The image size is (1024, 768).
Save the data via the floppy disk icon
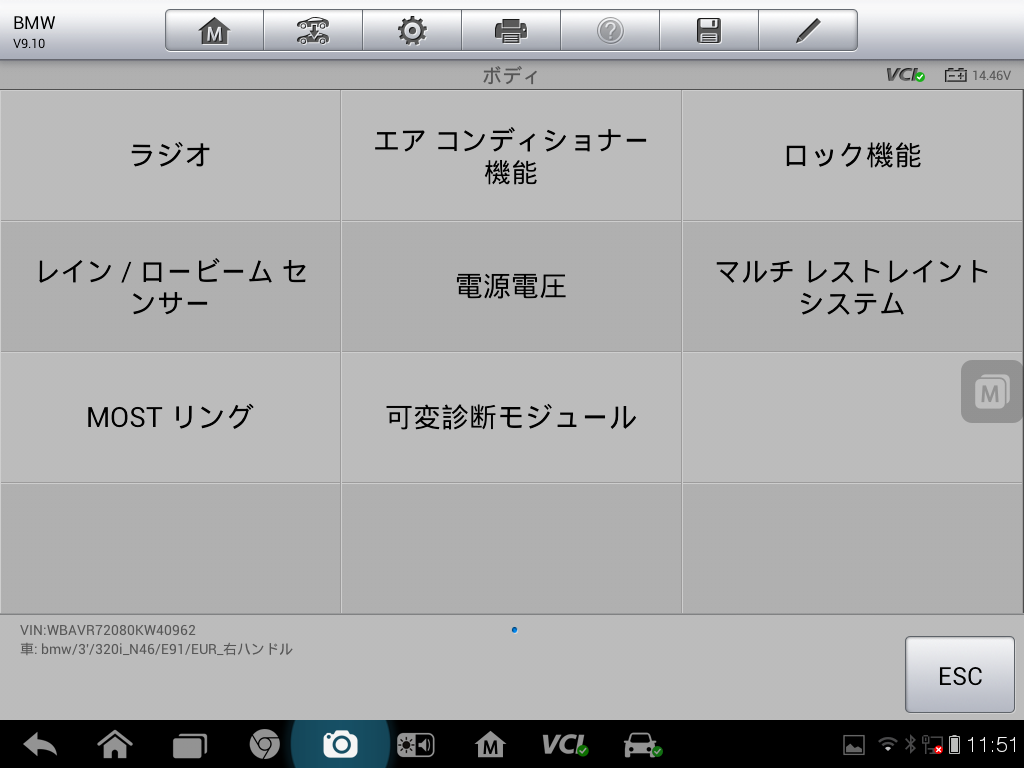coord(709,29)
